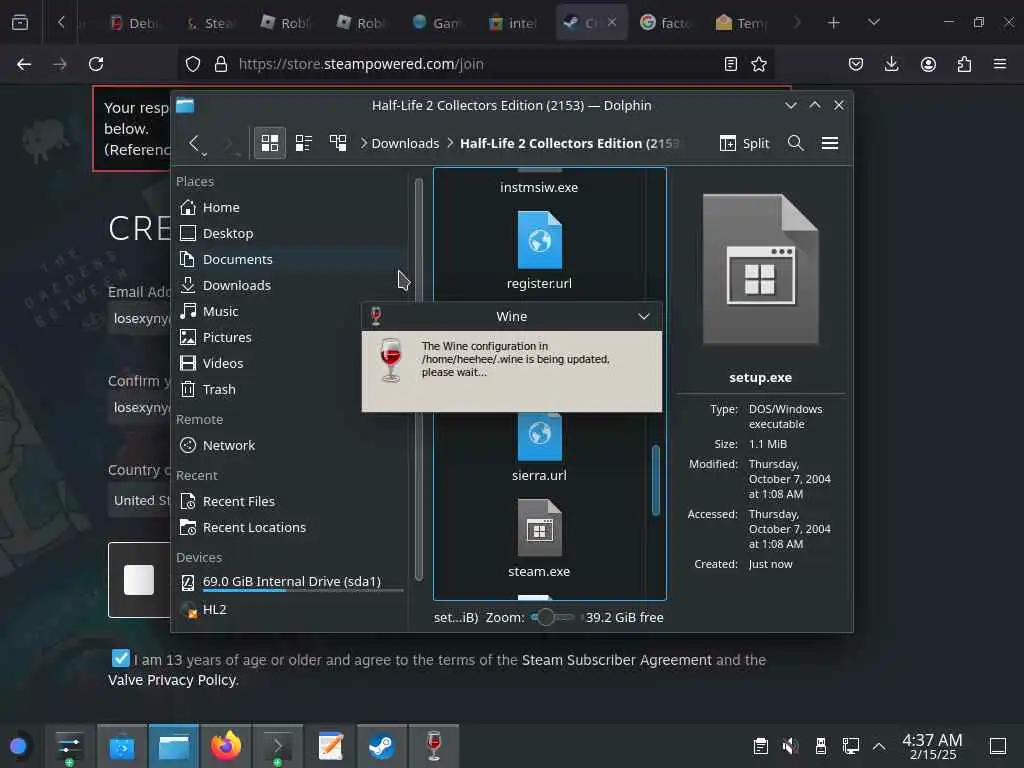Switch to the Temp Firefox tab

[x=741, y=23]
